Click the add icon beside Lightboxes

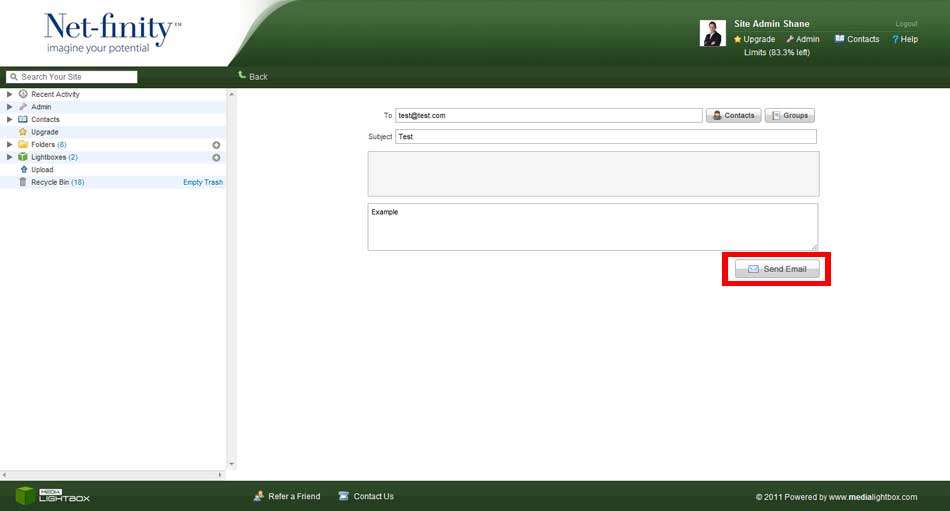tap(216, 157)
